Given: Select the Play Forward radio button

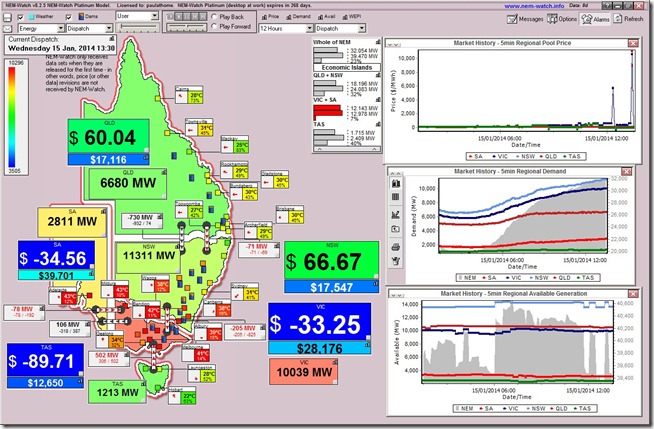Looking at the screenshot, I should pos(214,26).
